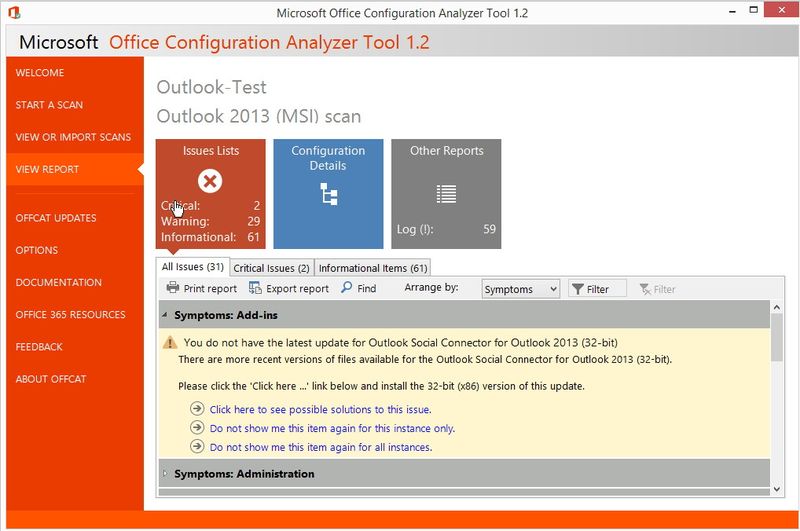Click the 'Configuration Details' tile title

(x=328, y=158)
